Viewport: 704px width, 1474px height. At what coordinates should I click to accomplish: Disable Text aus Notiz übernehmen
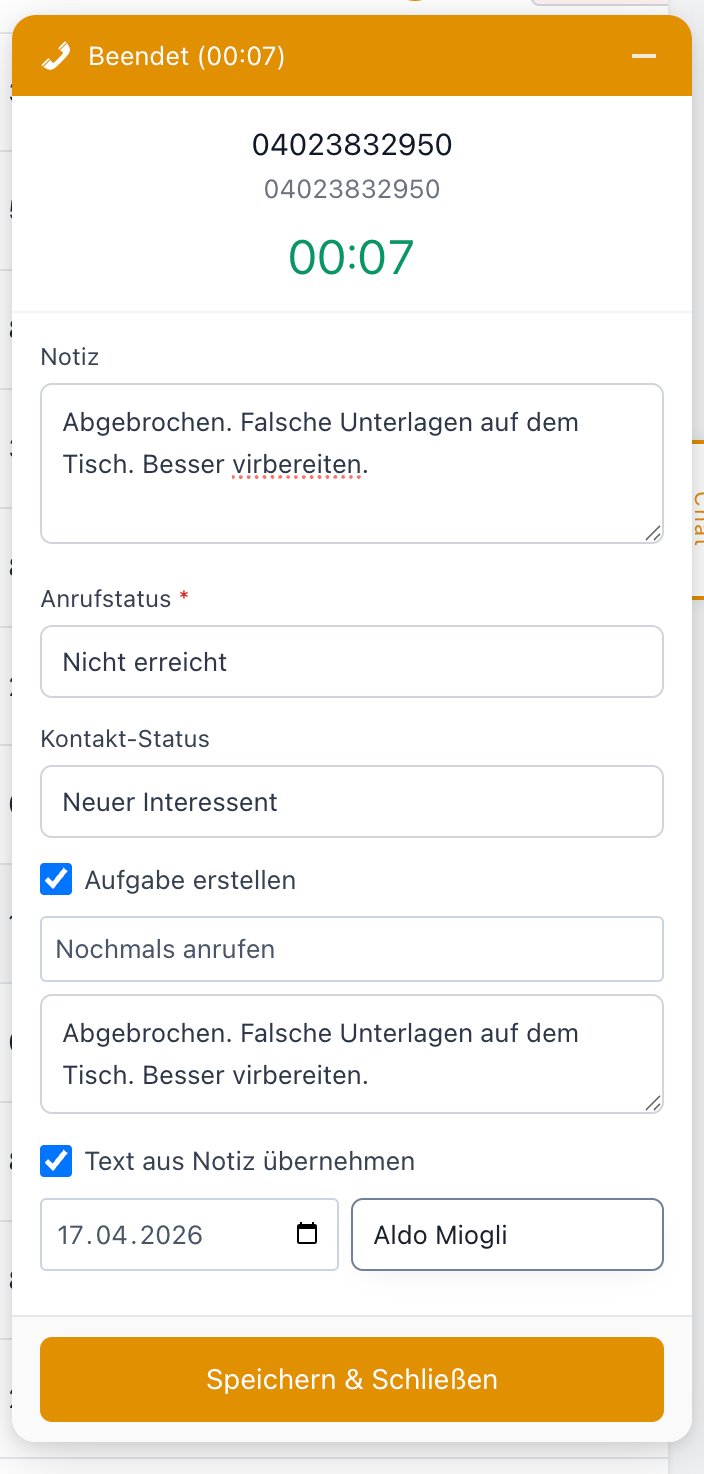point(56,1161)
